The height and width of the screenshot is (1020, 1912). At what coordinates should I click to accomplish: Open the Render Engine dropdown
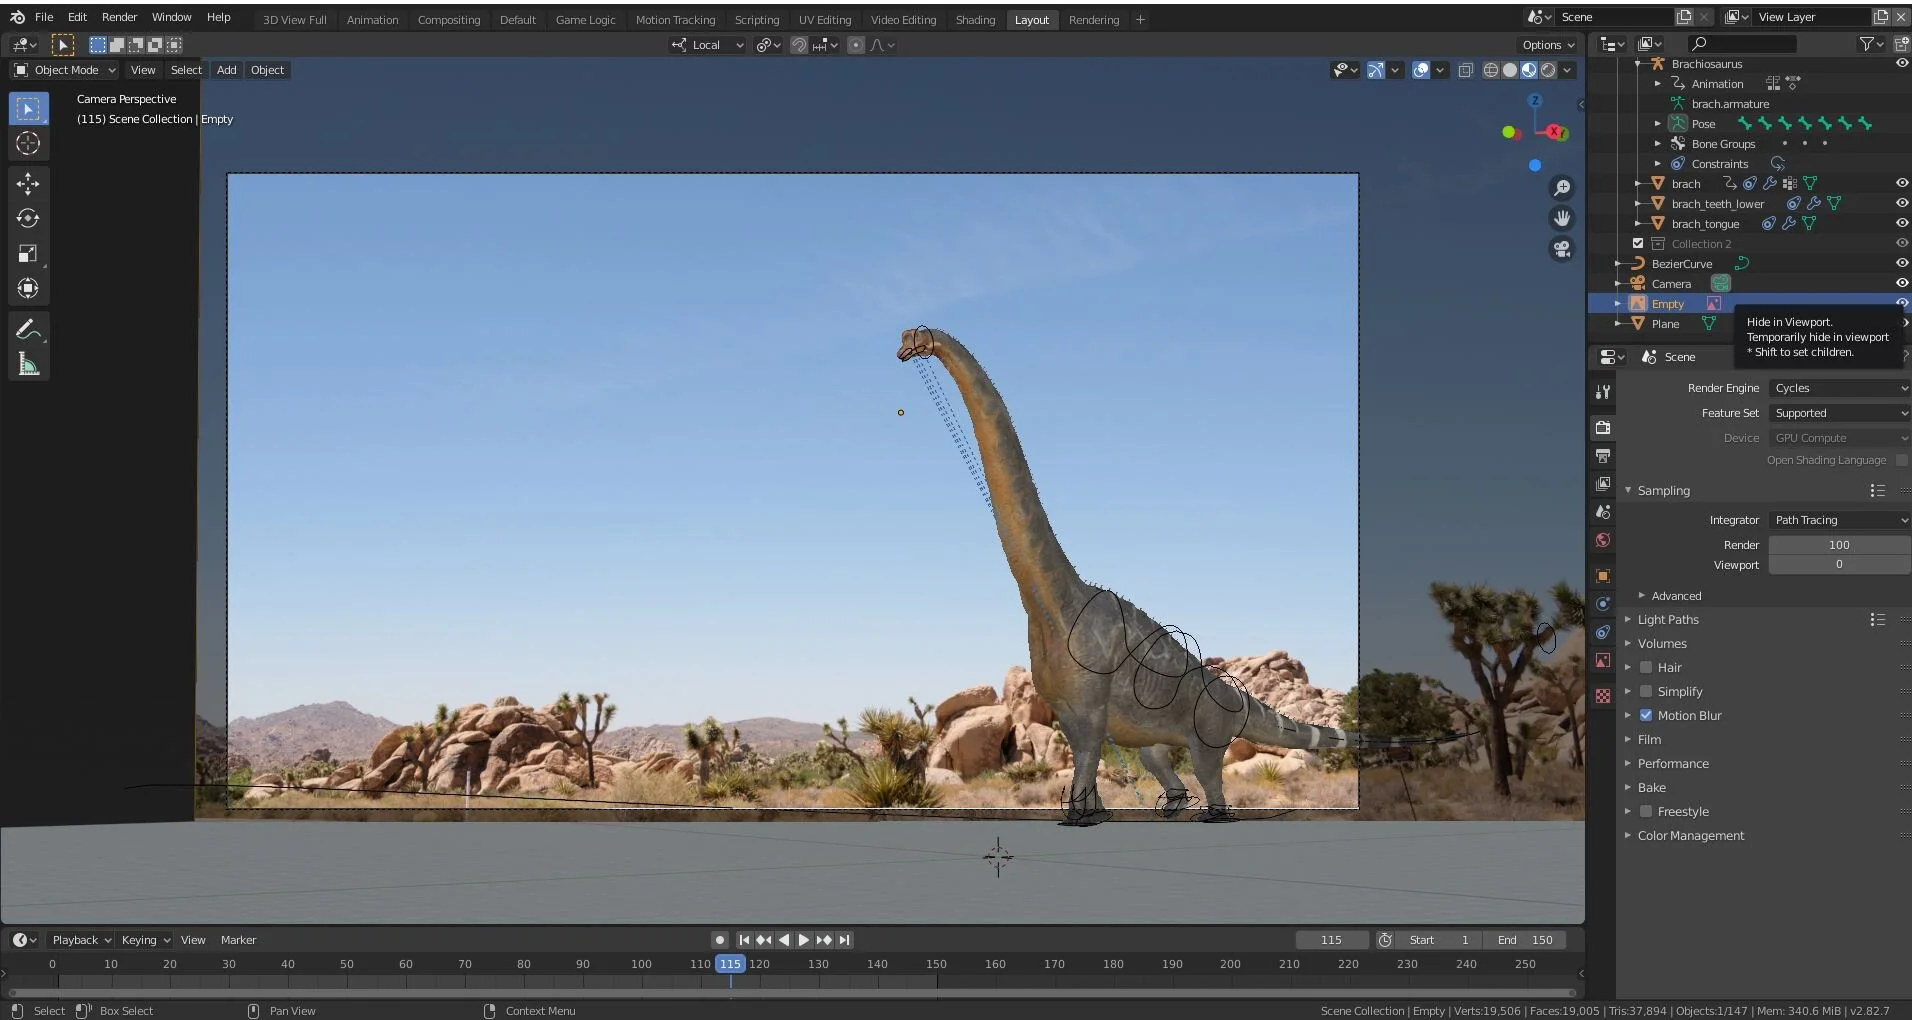point(1838,388)
